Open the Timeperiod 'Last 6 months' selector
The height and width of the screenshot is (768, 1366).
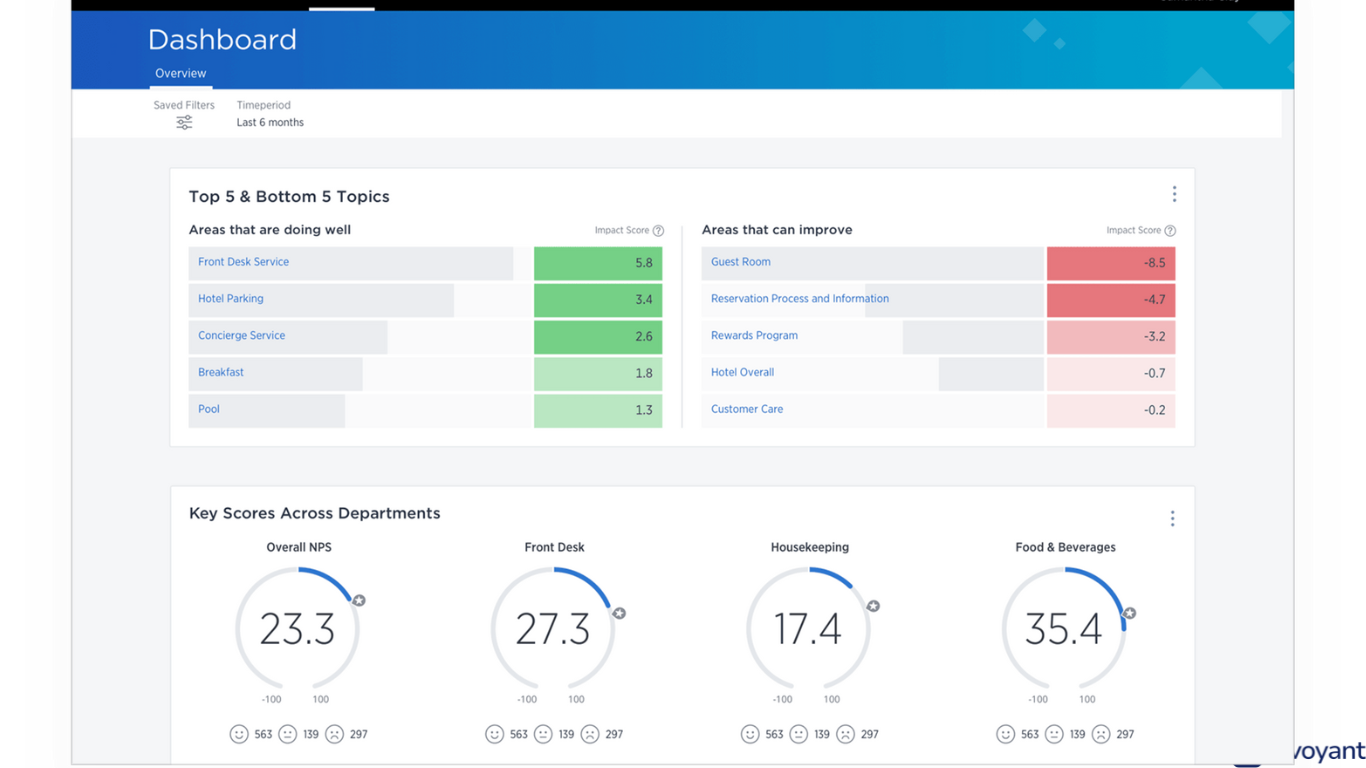pos(270,122)
